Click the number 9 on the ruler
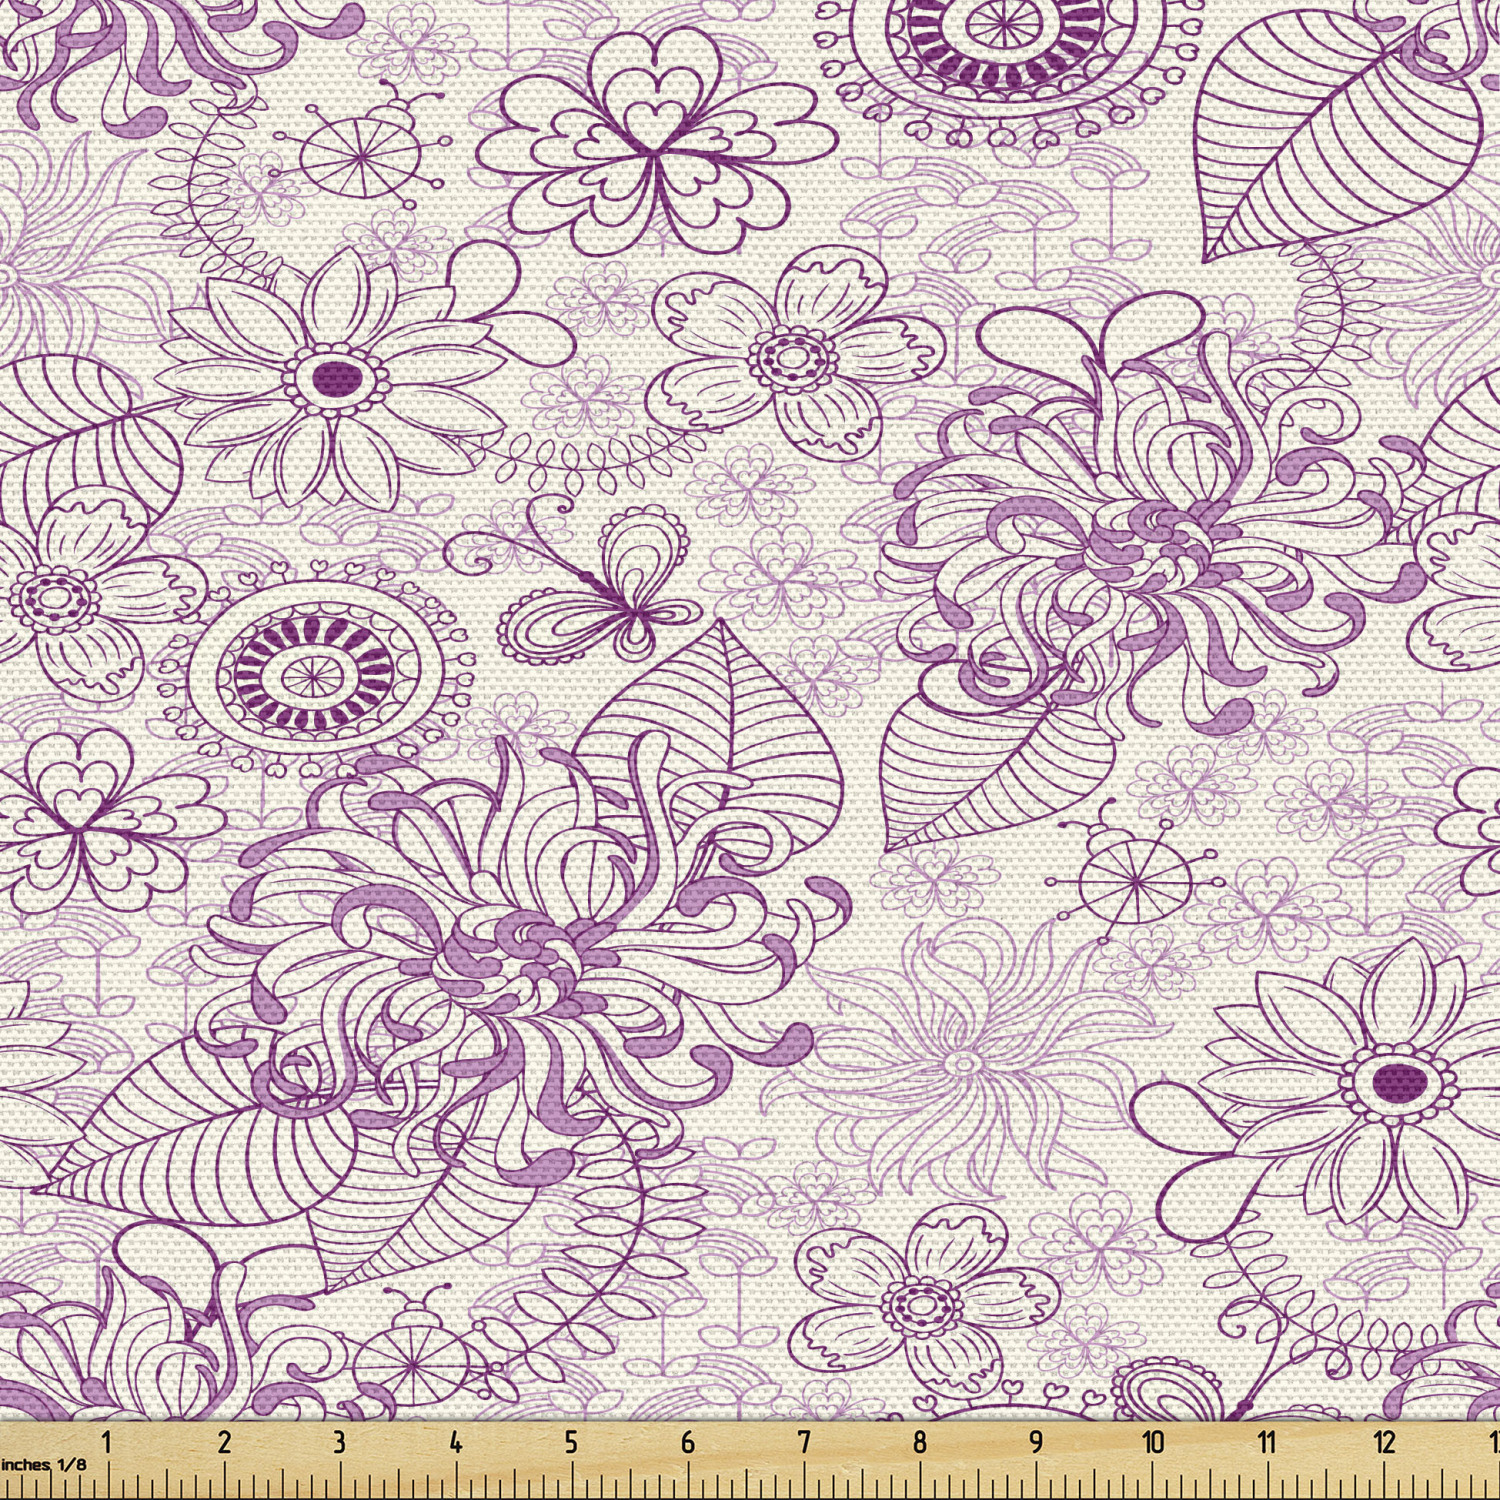Viewport: 1500px width, 1500px height. pos(1036,1442)
